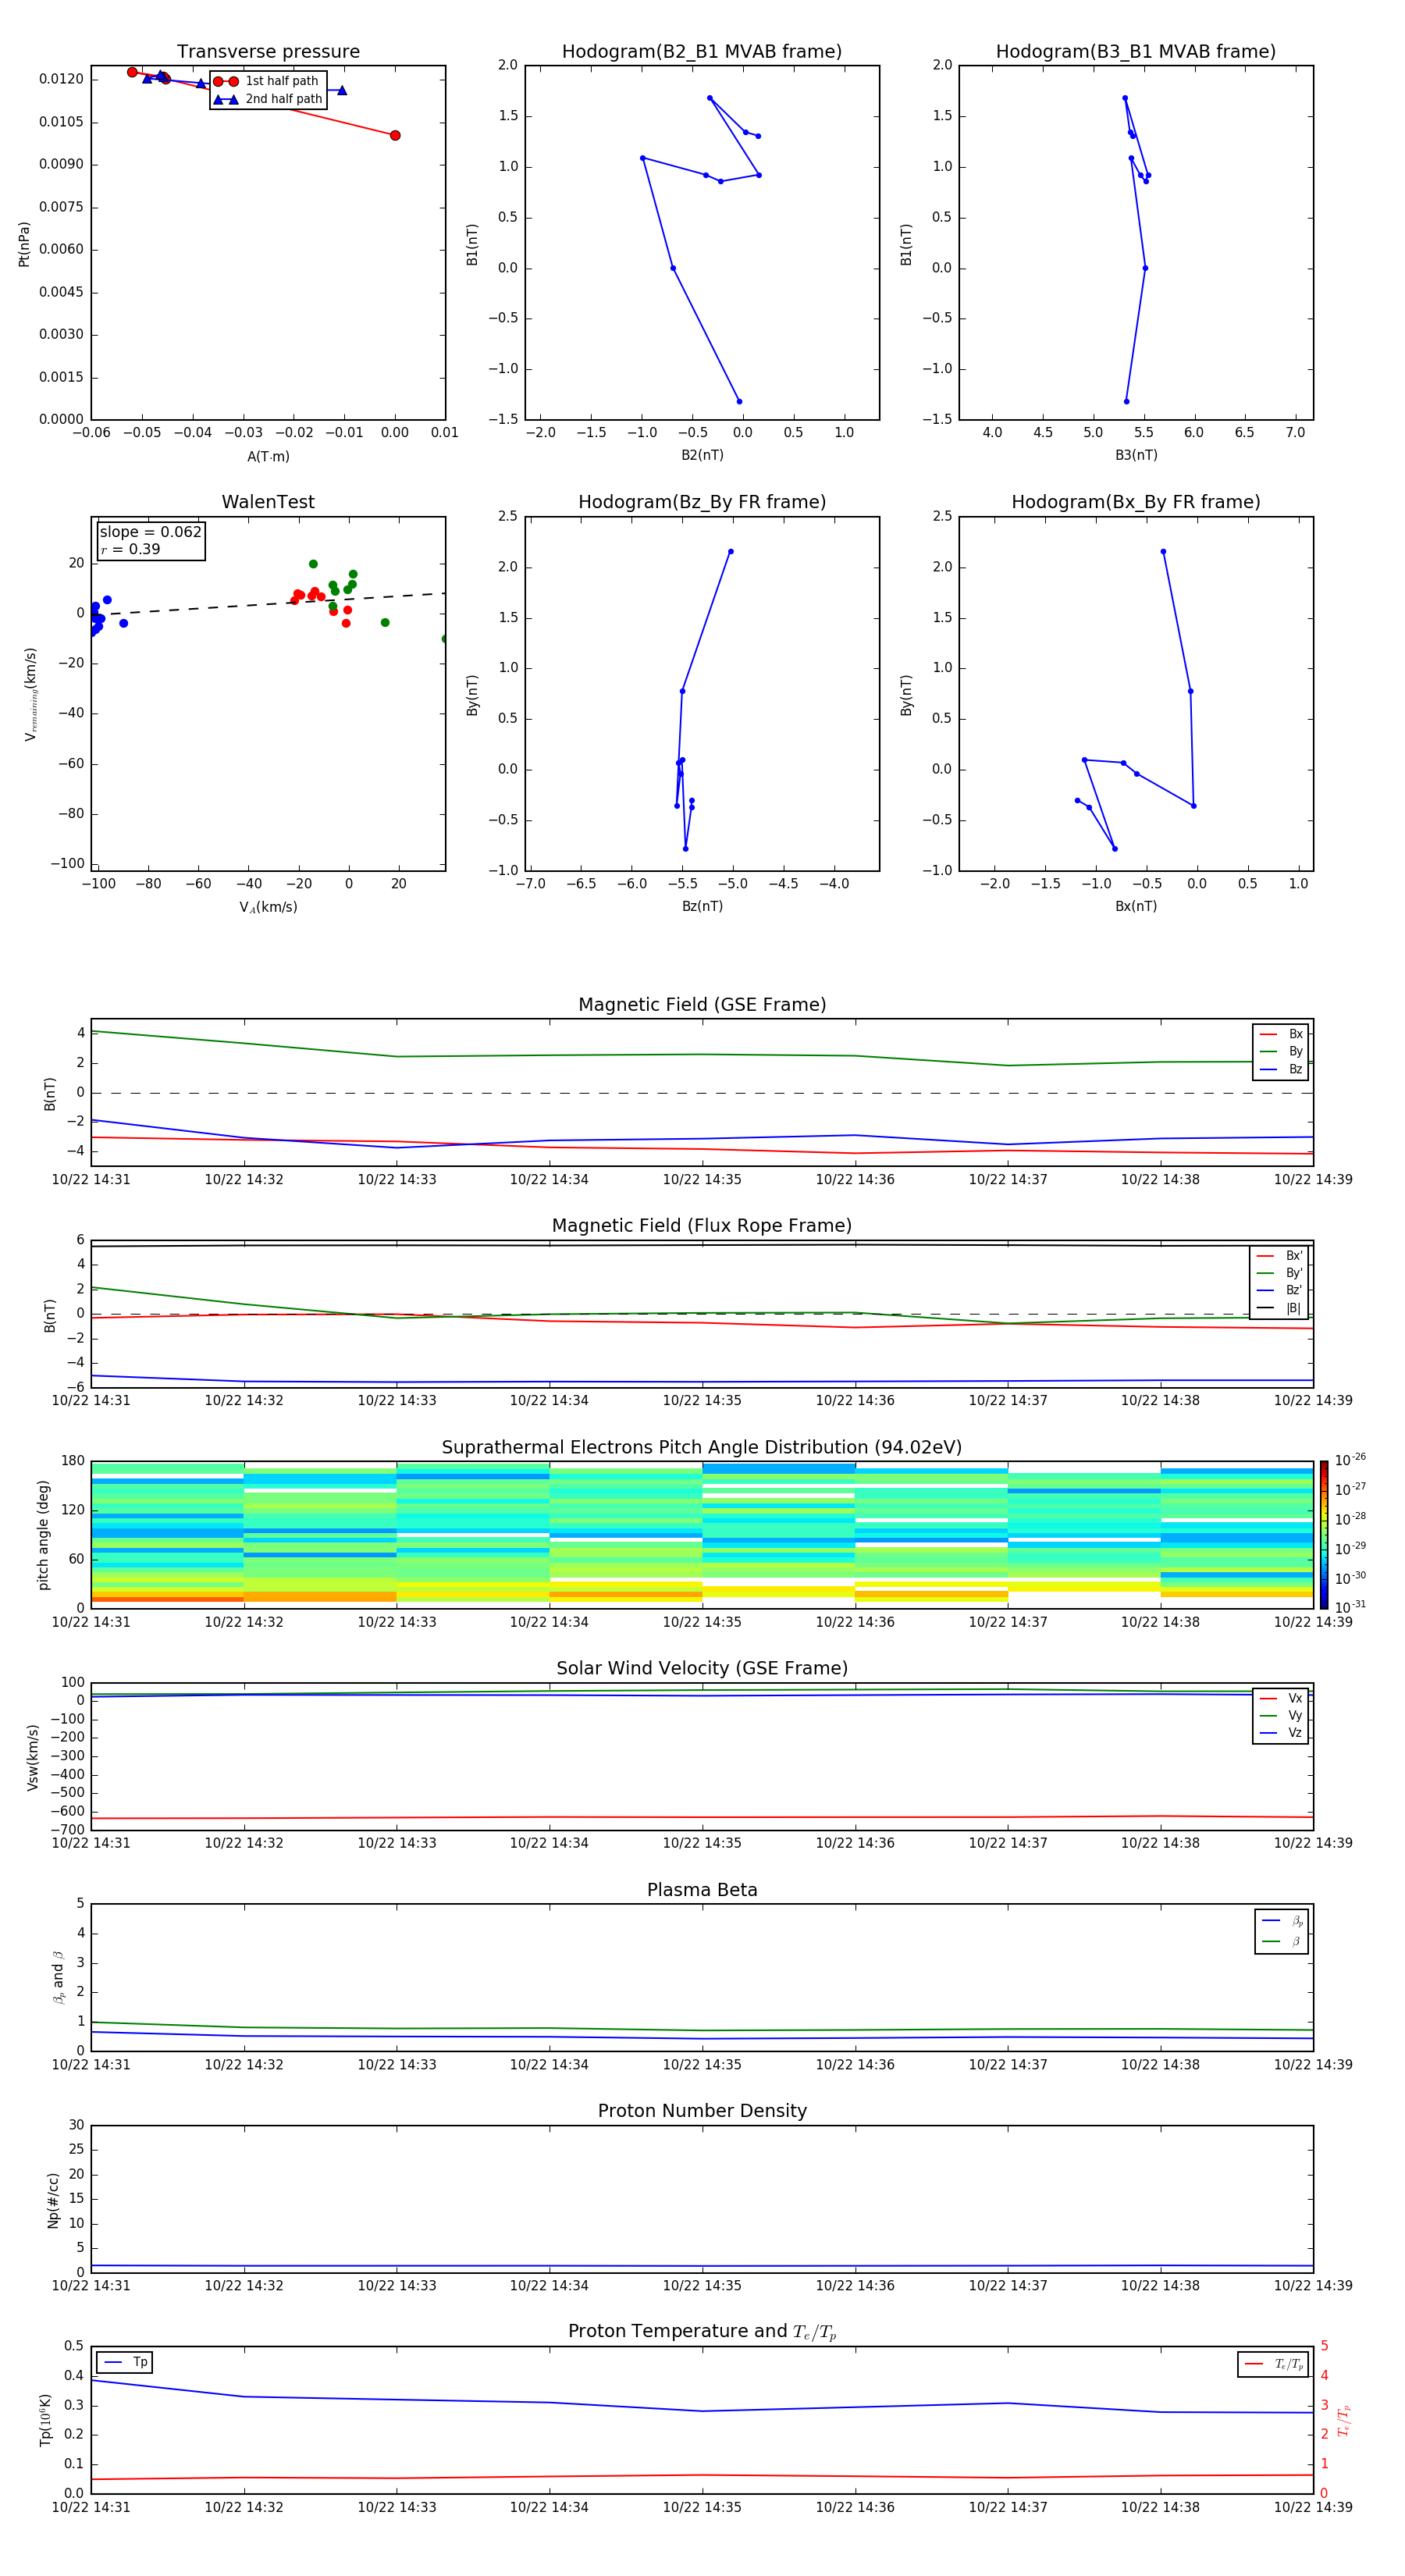
Task: Click the "Vsw(km/s)" y-axis label
Action: [32, 1757]
